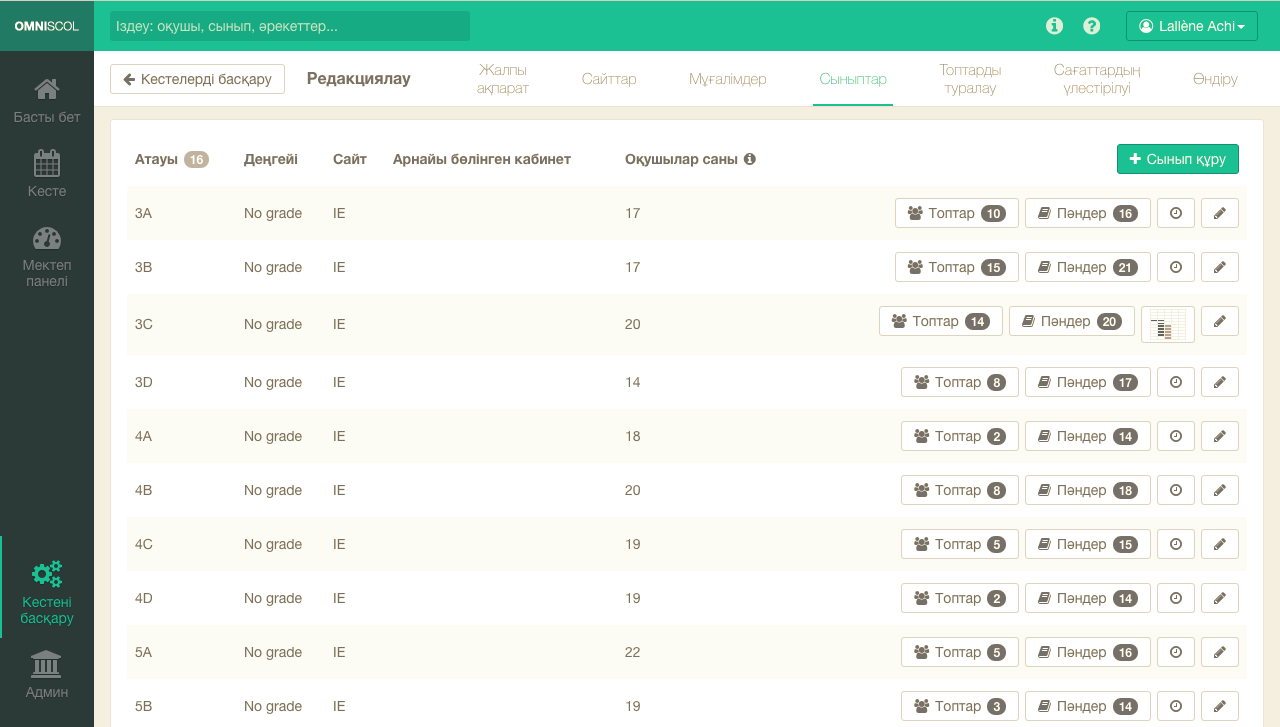Click the question mark help icon
The height and width of the screenshot is (727, 1280).
click(1092, 26)
